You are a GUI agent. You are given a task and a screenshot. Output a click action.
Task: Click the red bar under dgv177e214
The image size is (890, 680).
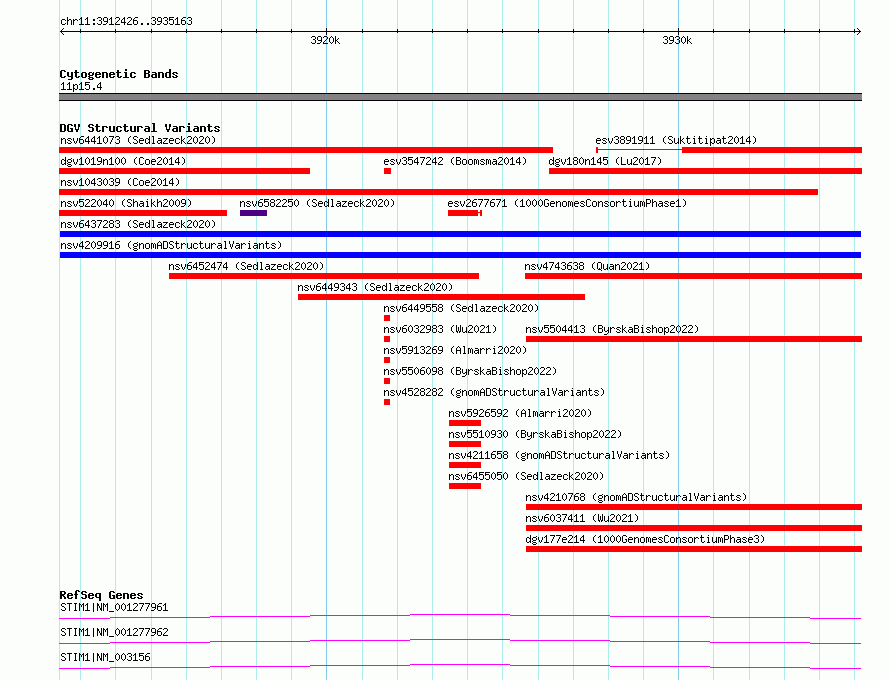(x=694, y=549)
